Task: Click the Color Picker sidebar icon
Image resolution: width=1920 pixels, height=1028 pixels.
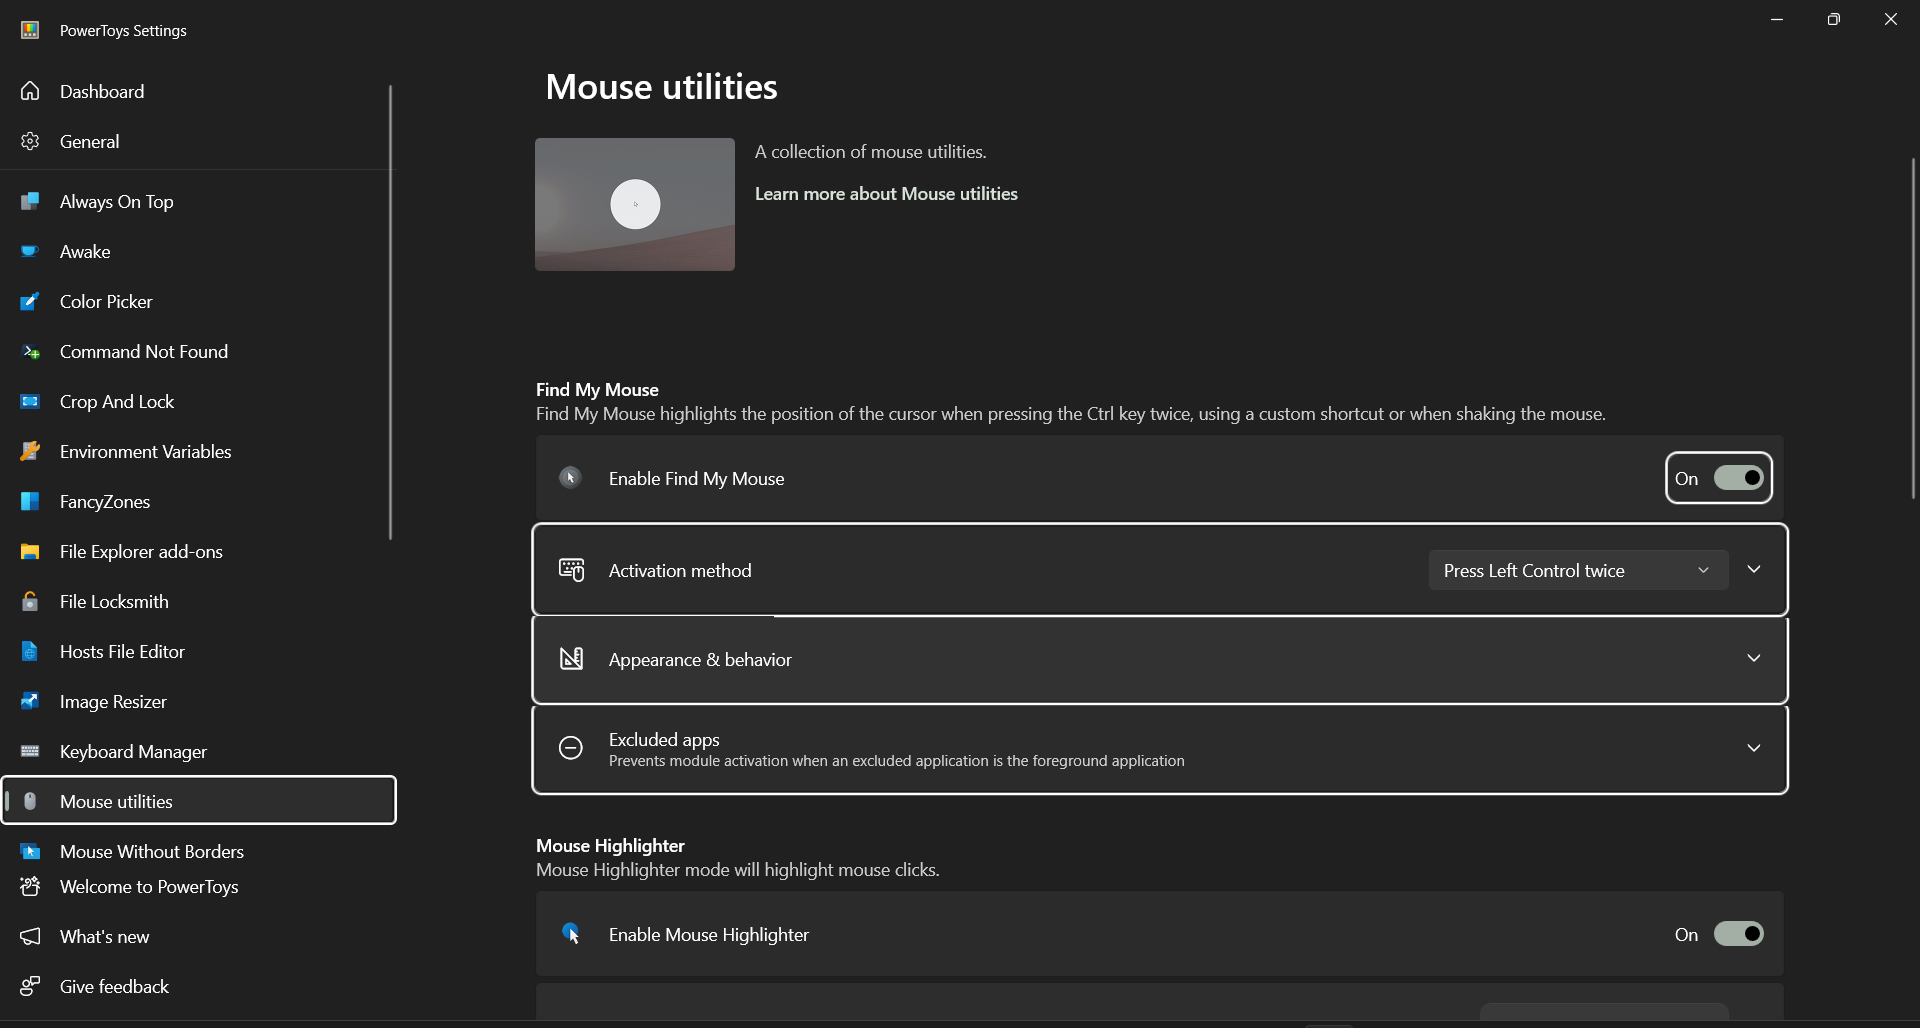Action: (x=30, y=301)
